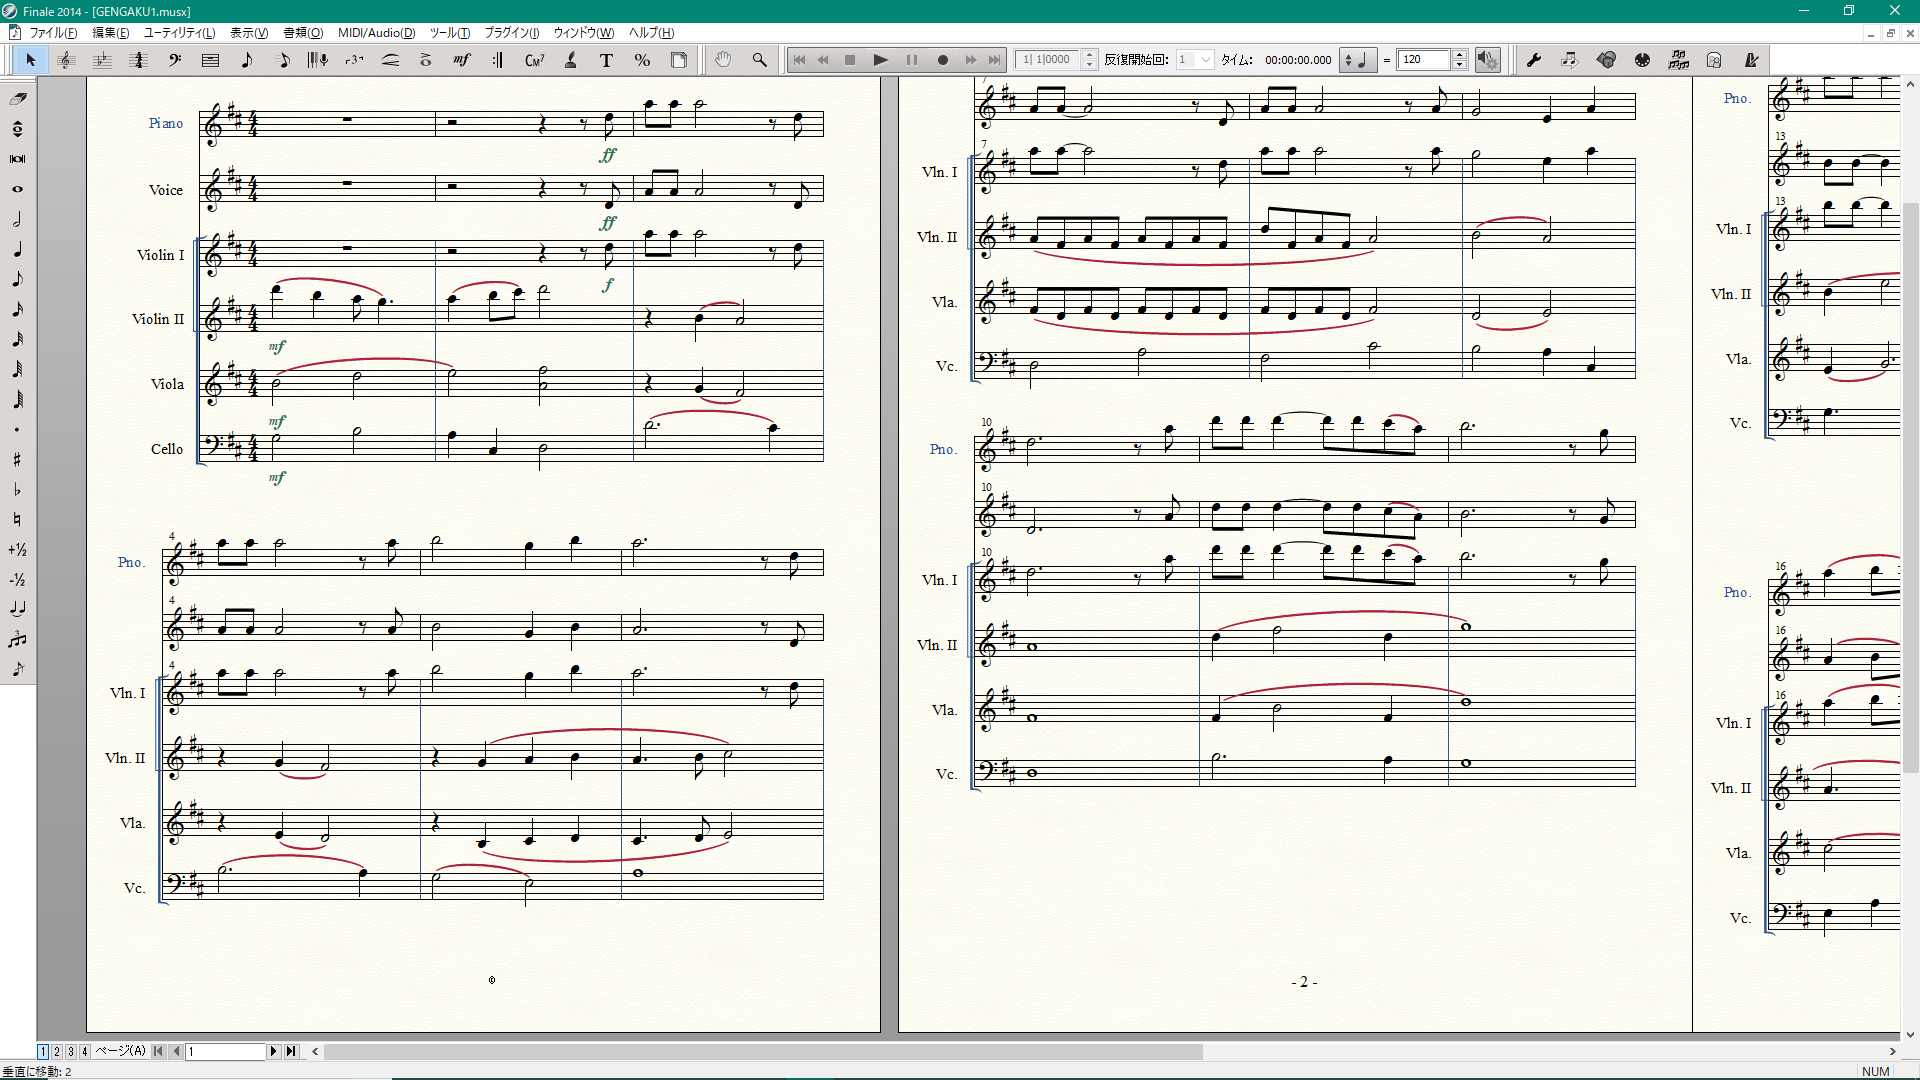Click the page number input field
The image size is (1920, 1080).
coord(226,1051)
